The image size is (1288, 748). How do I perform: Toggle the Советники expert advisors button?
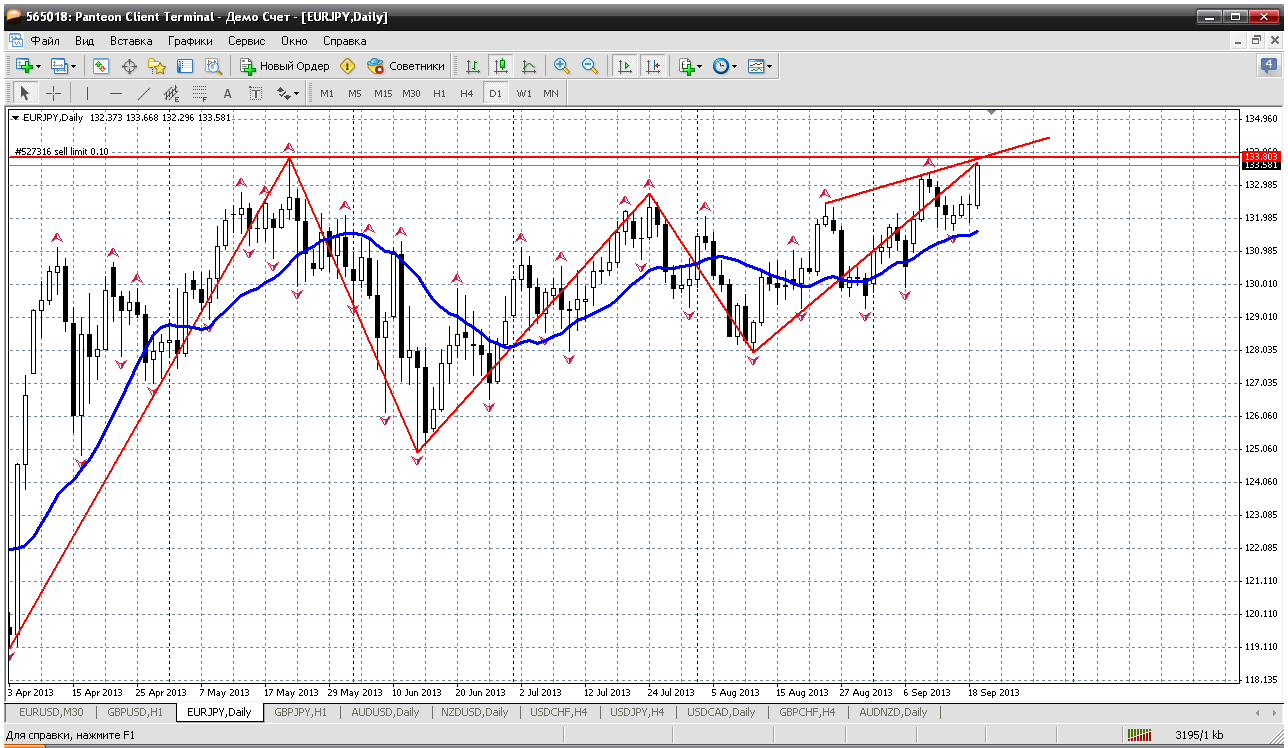pos(406,66)
